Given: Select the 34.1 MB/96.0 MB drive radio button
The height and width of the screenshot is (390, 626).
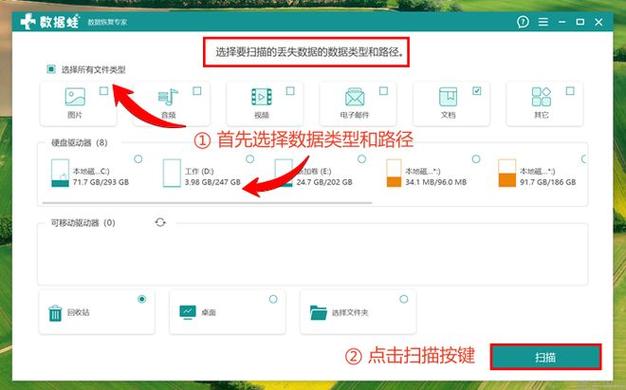Looking at the screenshot, I should click(x=476, y=159).
